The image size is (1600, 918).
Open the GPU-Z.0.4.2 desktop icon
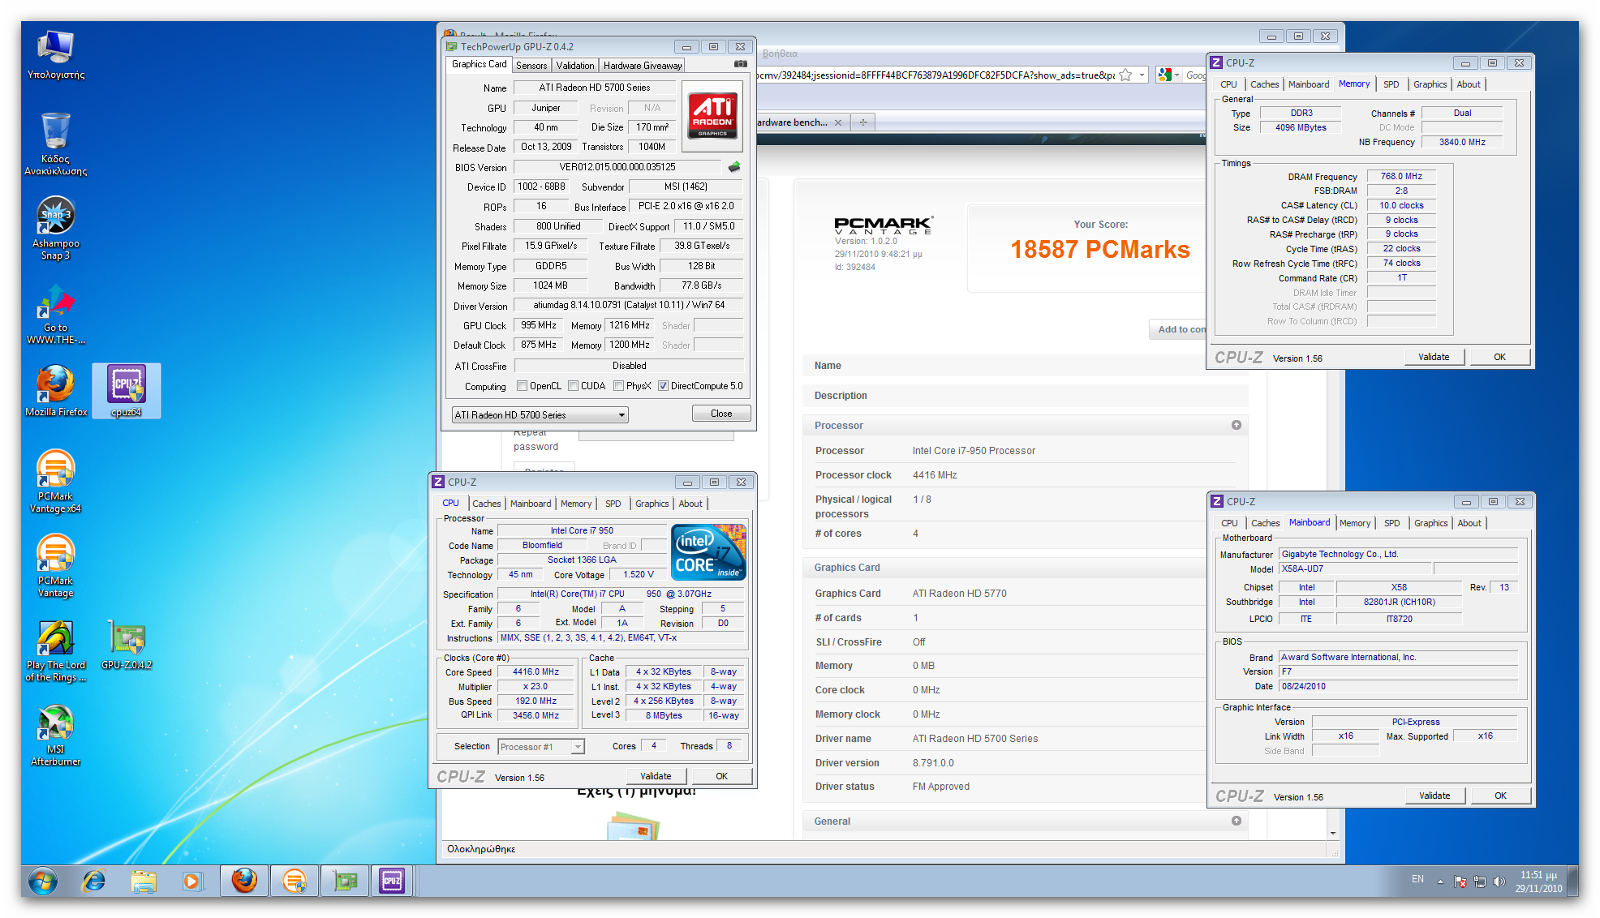(x=127, y=645)
